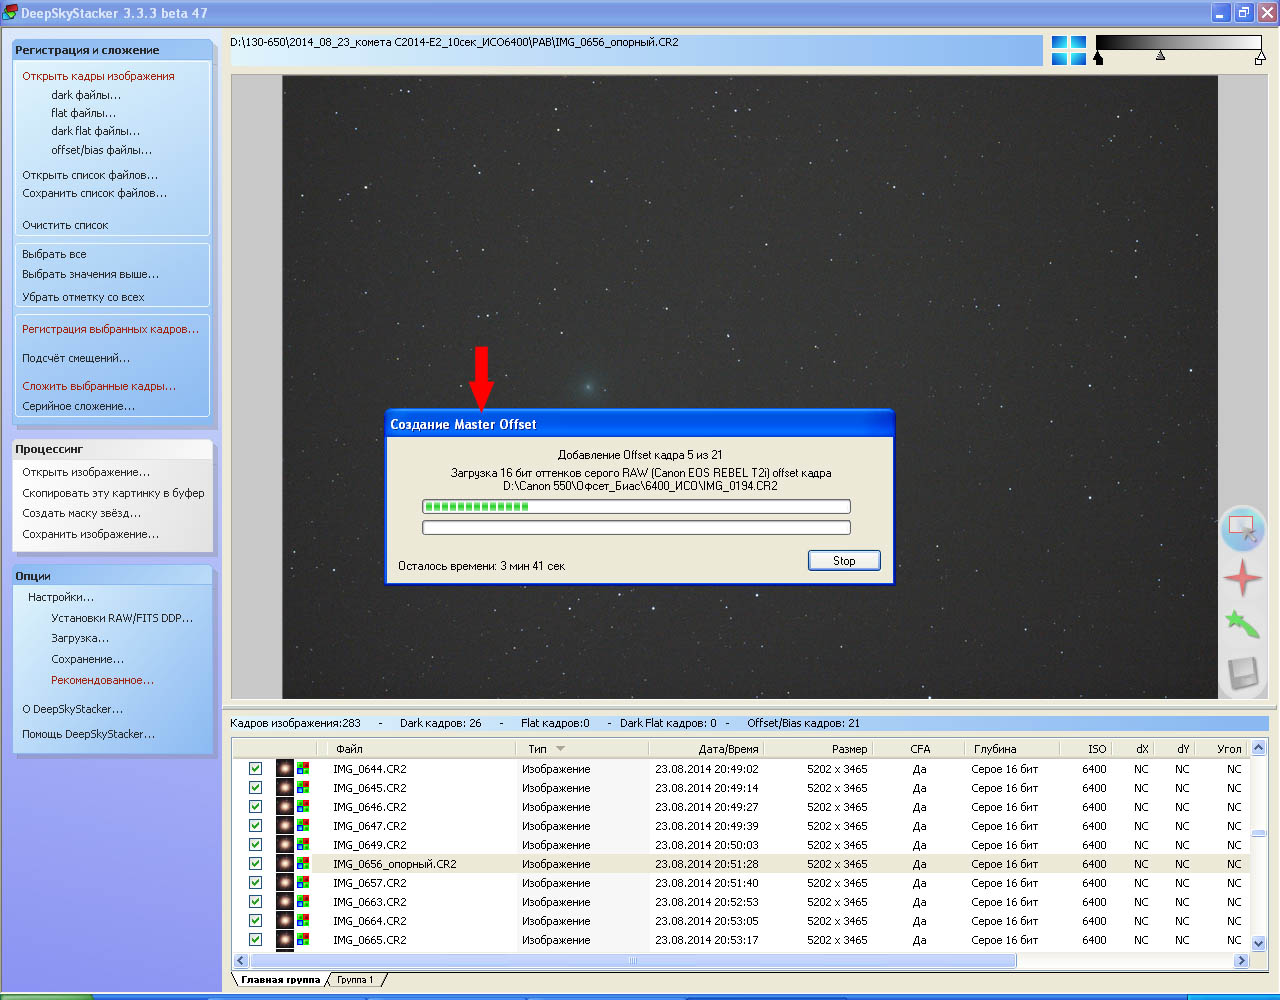Switch to the Группа 1 tab
Image resolution: width=1280 pixels, height=1000 pixels.
pyautogui.click(x=355, y=980)
